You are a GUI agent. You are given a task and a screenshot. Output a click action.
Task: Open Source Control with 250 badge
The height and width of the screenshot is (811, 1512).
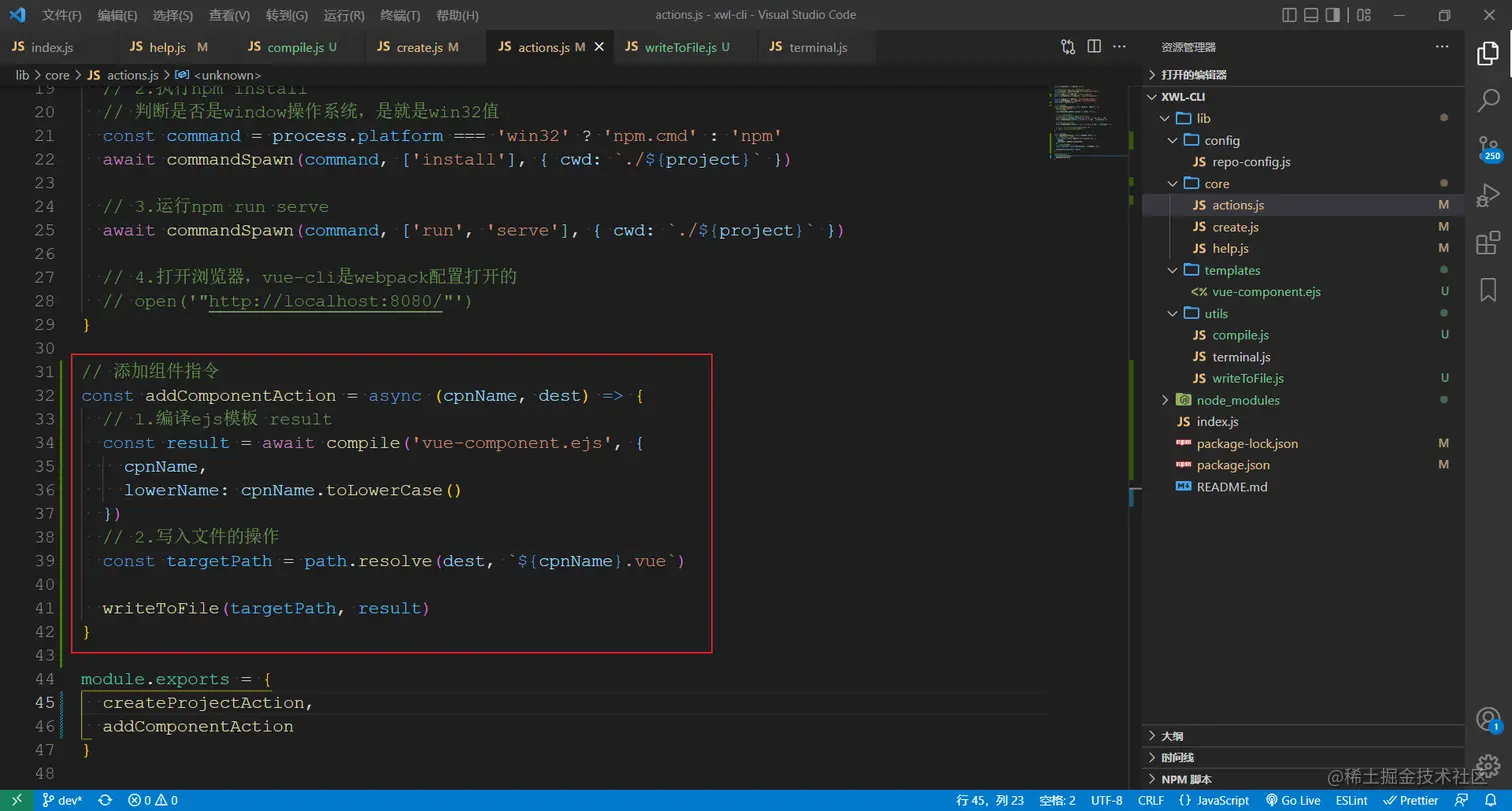1488,147
